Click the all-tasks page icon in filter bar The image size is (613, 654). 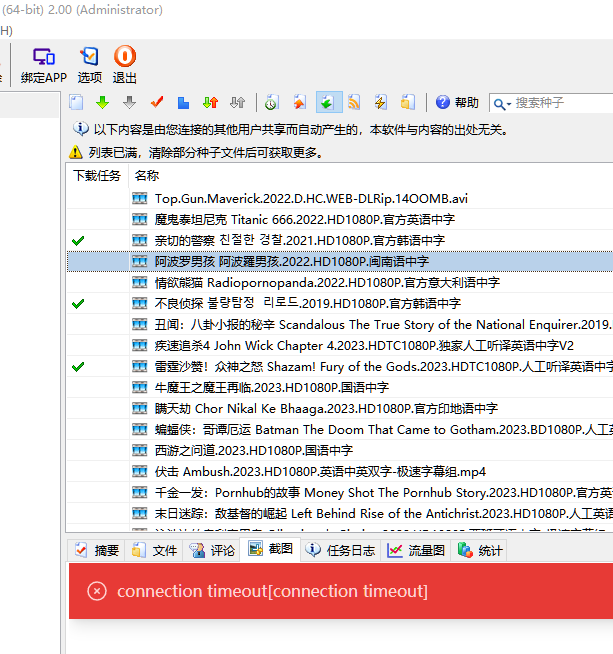(76, 102)
